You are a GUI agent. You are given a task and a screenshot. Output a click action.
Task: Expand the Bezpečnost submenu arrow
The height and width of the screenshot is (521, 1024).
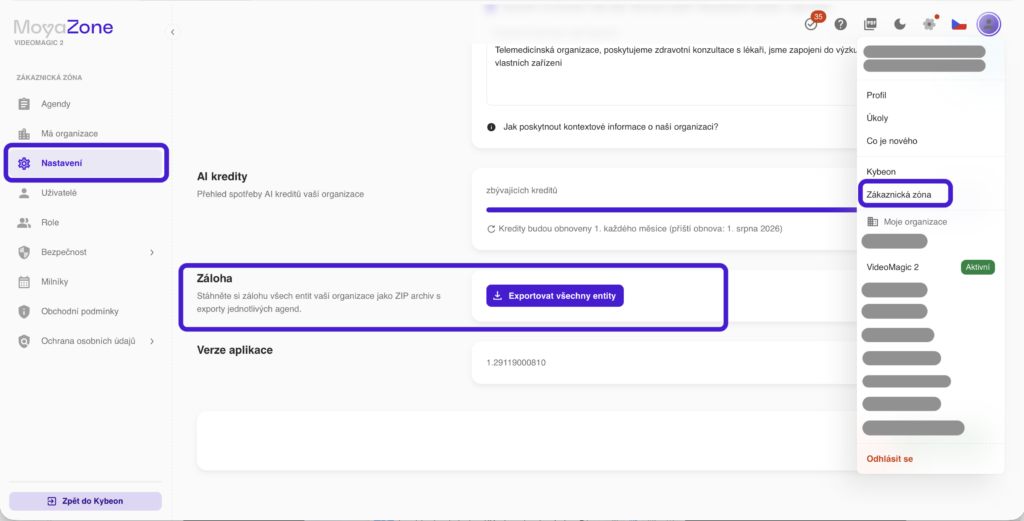click(x=152, y=252)
